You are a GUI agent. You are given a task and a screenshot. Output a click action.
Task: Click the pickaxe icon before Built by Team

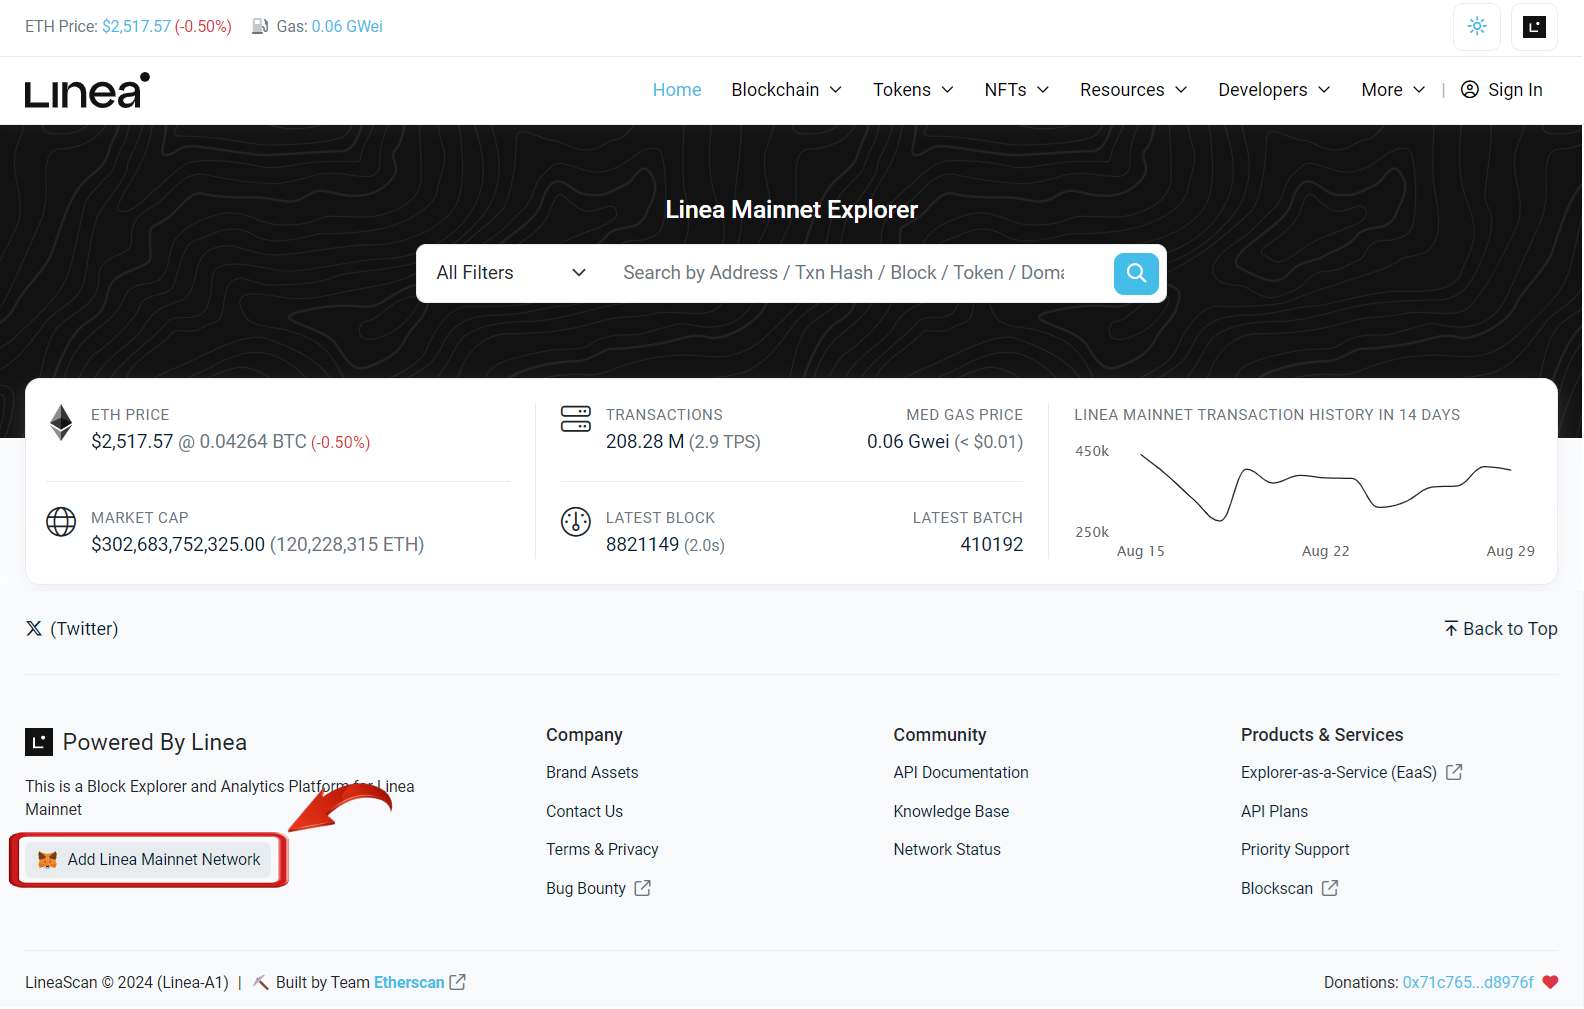[261, 982]
